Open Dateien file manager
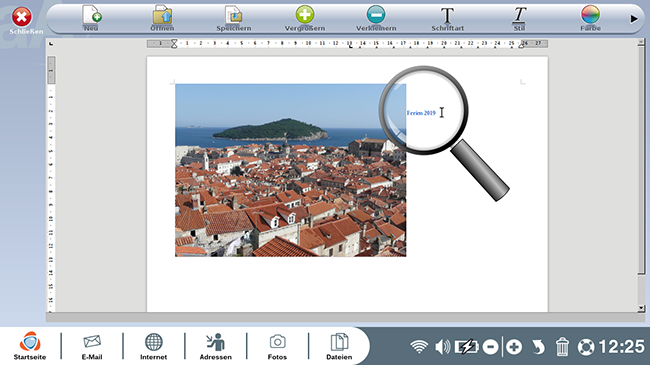 [x=339, y=346]
